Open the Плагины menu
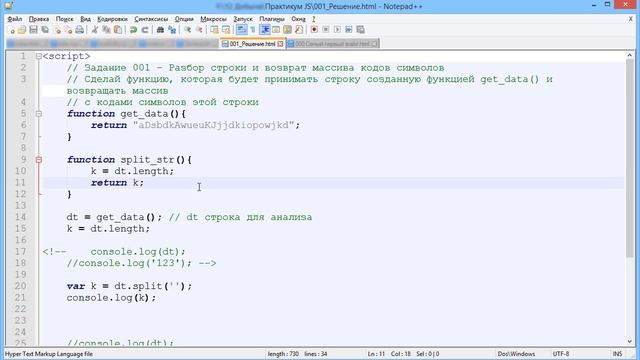The image size is (640, 360). pyautogui.click(x=272, y=19)
